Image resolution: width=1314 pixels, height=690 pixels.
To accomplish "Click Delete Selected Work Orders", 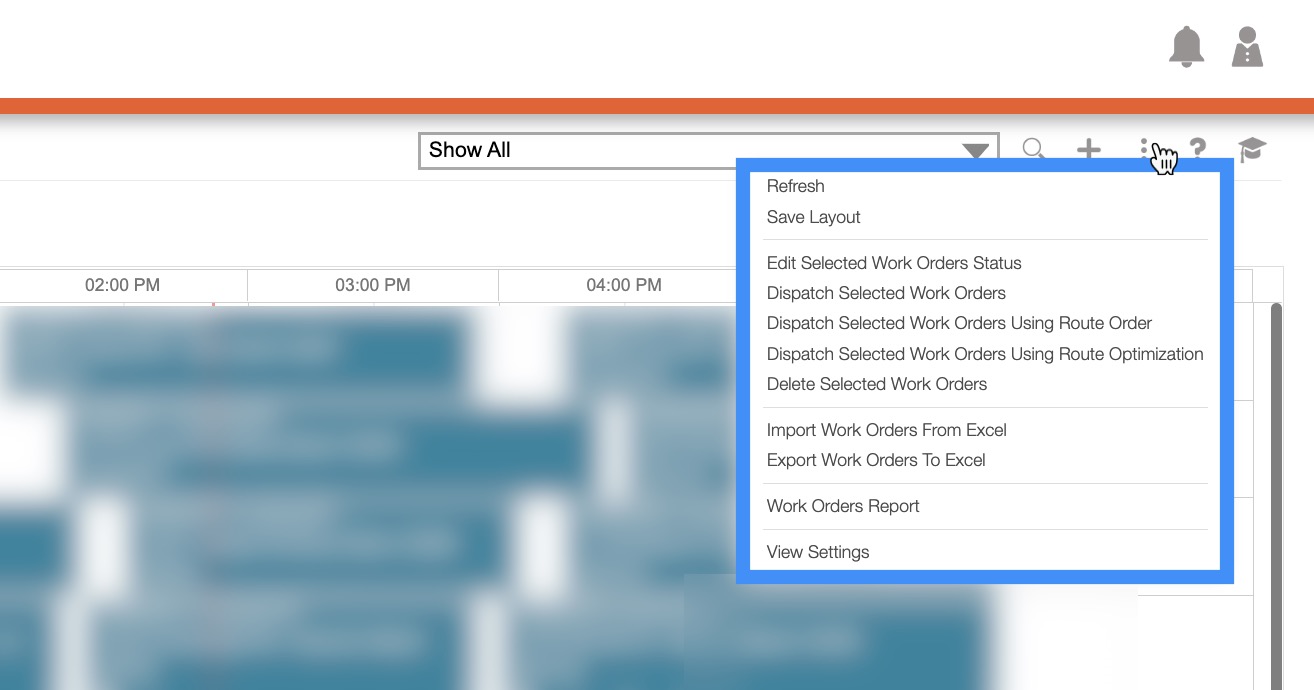I will [876, 384].
